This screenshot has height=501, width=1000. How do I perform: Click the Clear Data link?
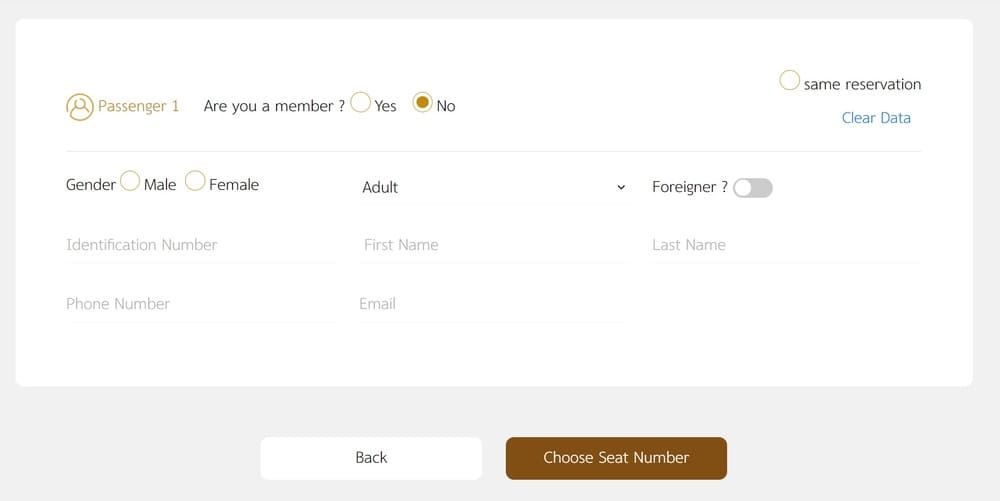click(876, 118)
